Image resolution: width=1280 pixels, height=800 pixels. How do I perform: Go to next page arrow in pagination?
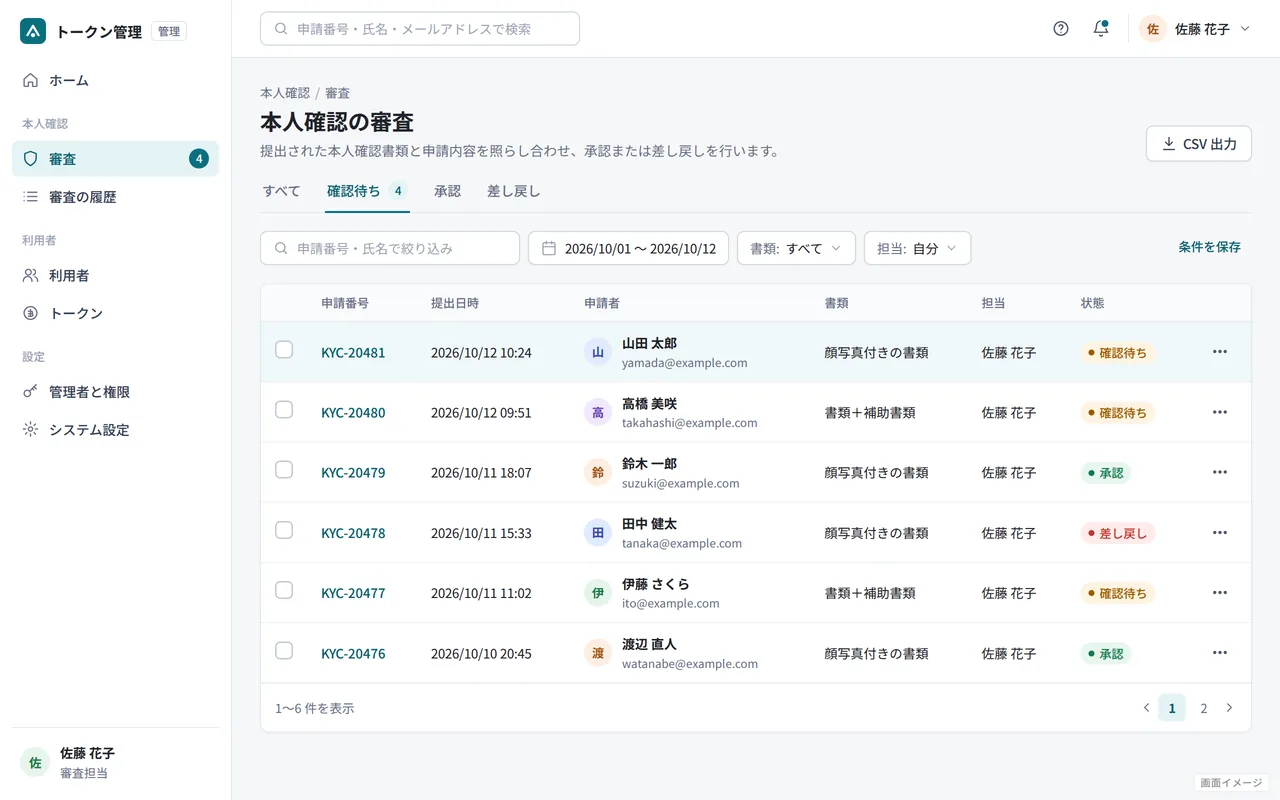point(1229,708)
